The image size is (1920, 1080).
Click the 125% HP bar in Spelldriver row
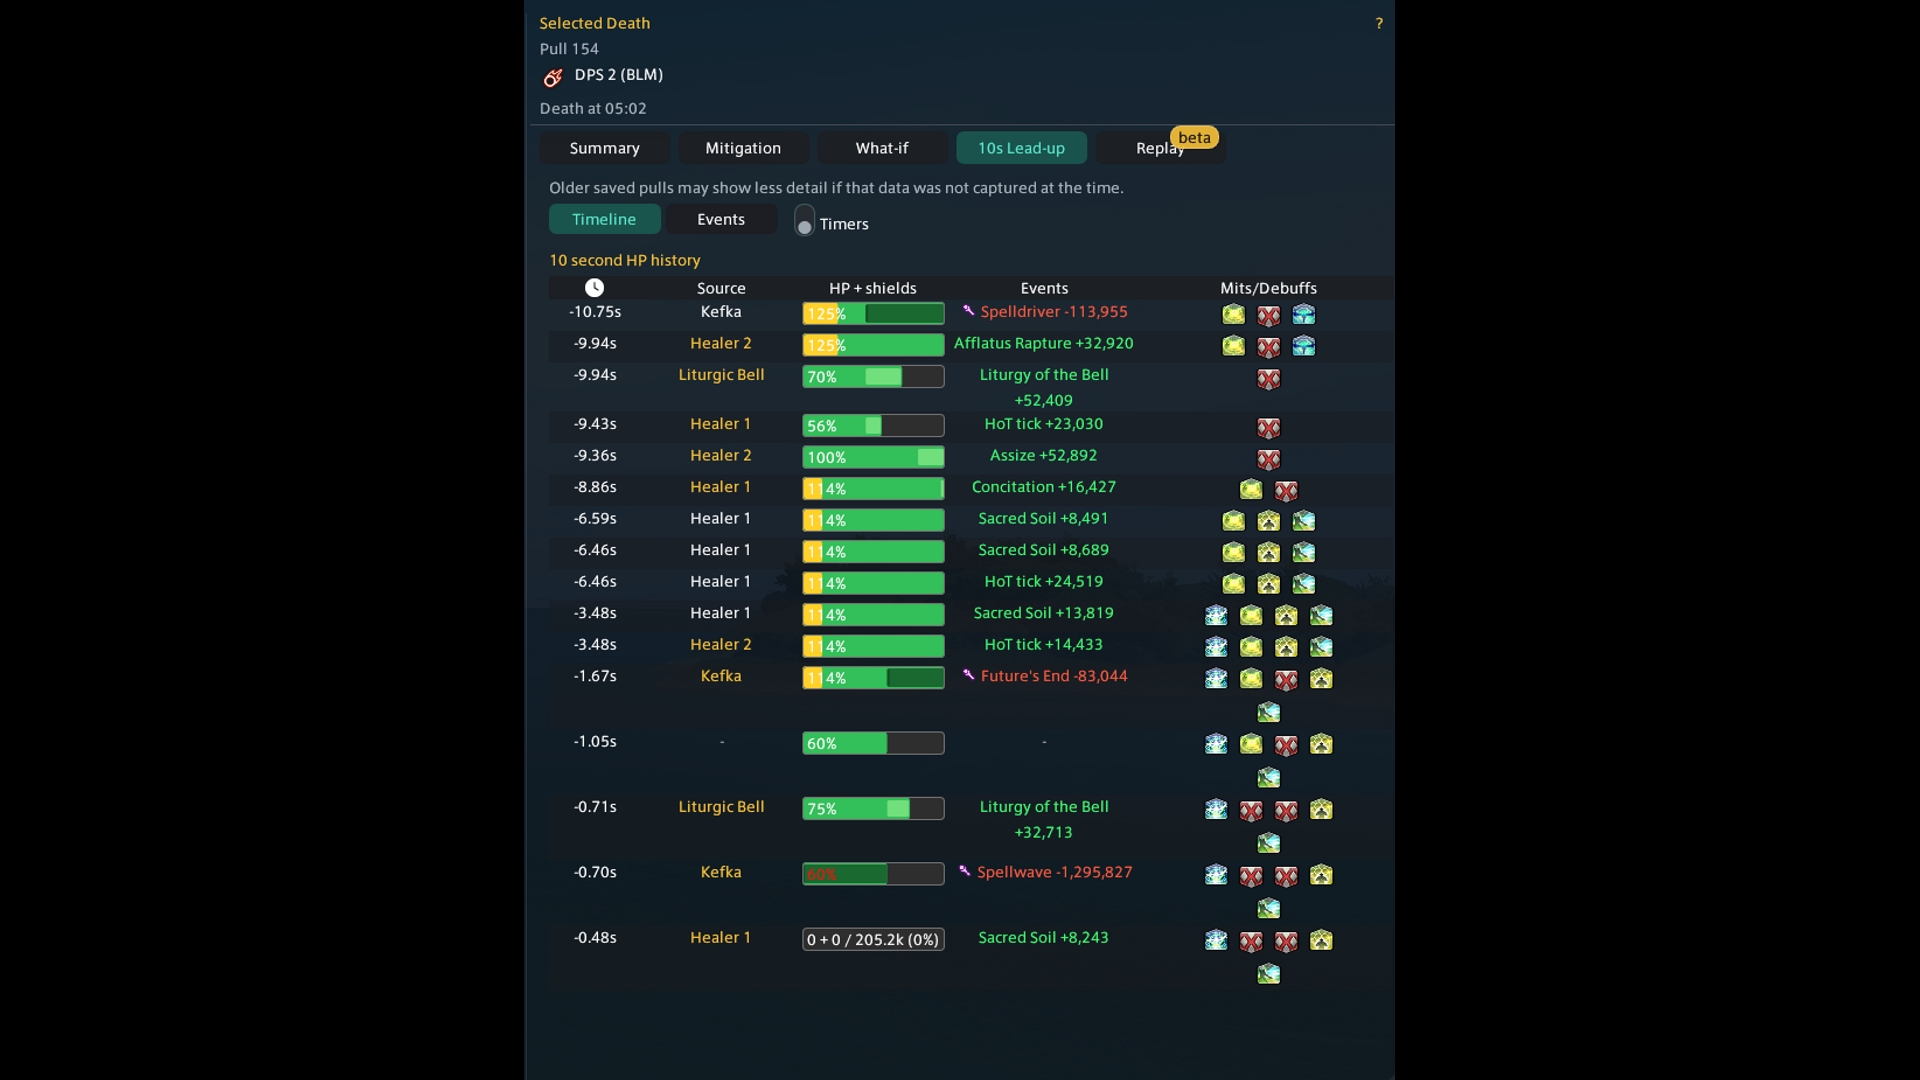pyautogui.click(x=873, y=314)
